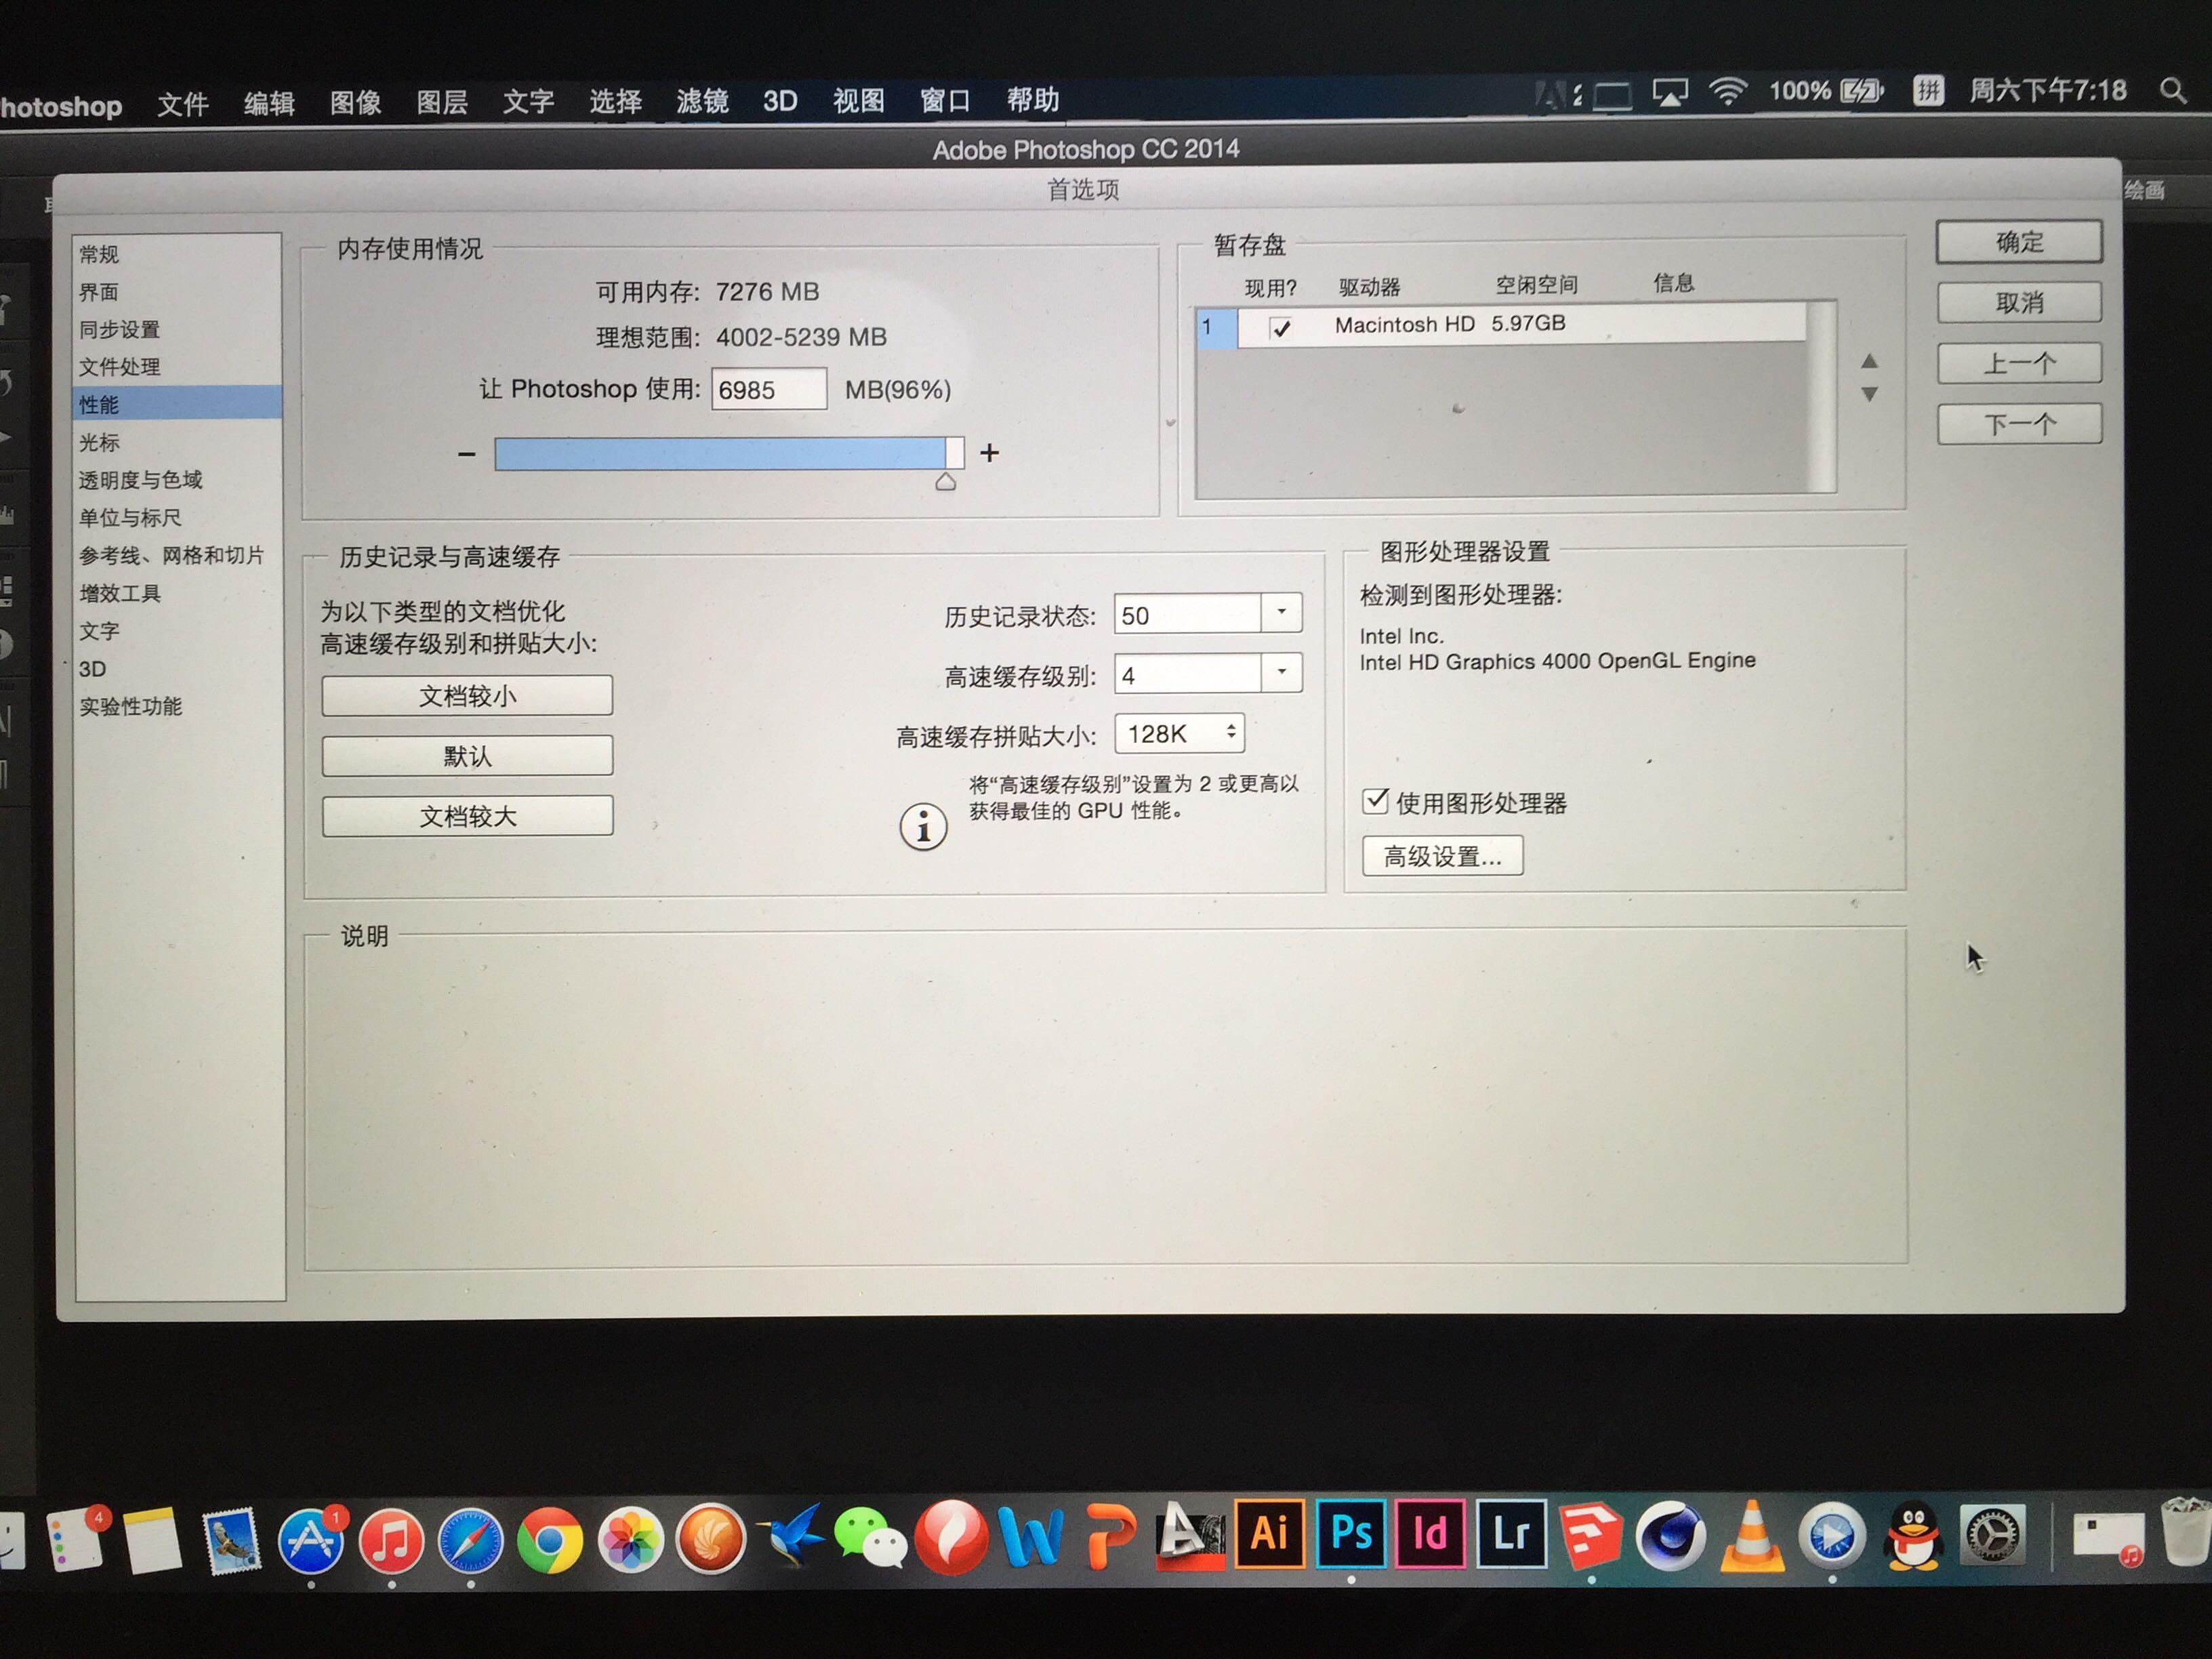Click the 确定 button
Viewport: 2212px width, 1659px height.
(x=2019, y=242)
